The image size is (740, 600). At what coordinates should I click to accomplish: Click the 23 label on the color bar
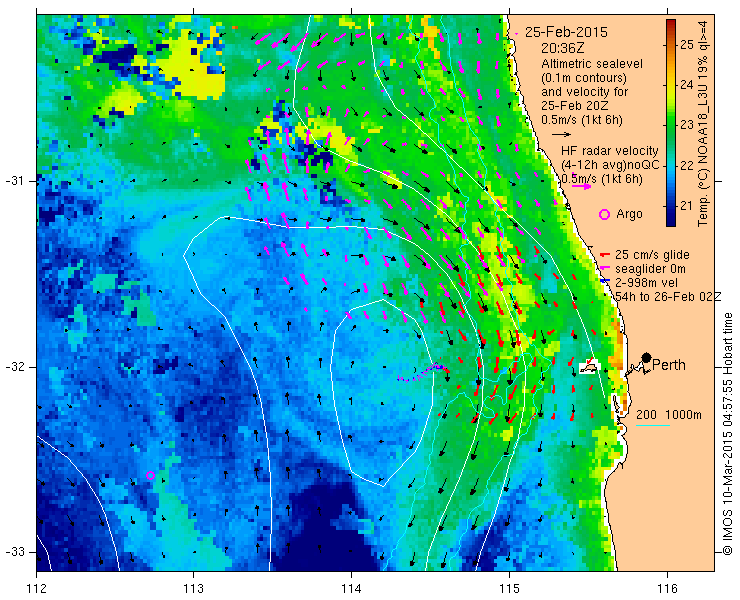[x=687, y=125]
